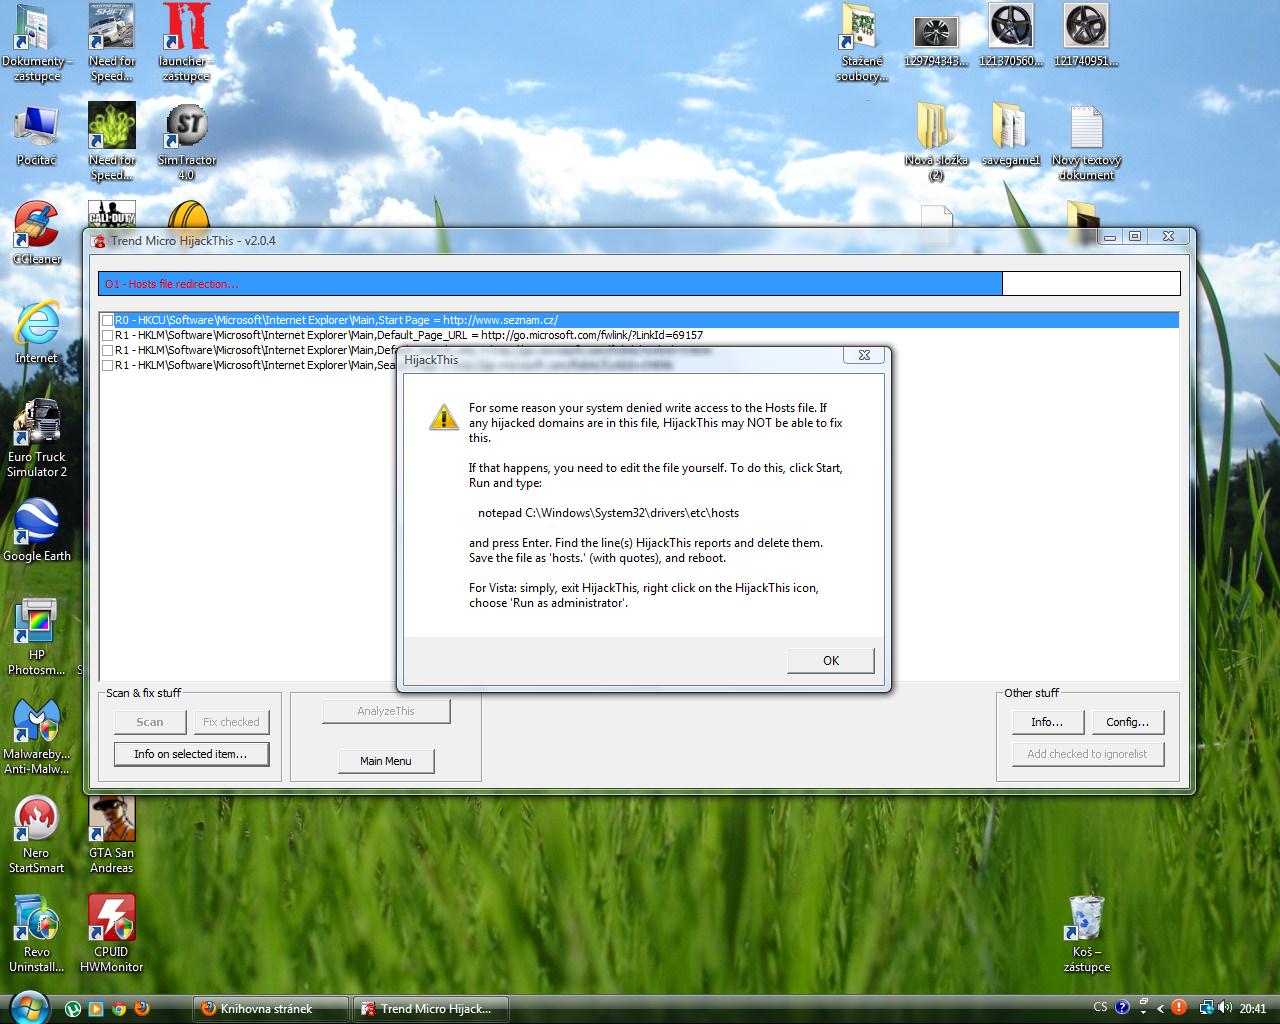Open Počítač desktop icon
Viewport: 1280px width, 1024px height.
click(x=37, y=135)
